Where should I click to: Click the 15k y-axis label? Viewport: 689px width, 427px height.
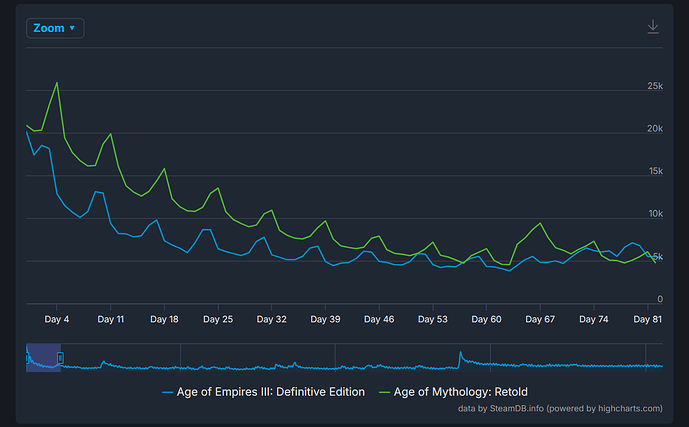point(656,171)
